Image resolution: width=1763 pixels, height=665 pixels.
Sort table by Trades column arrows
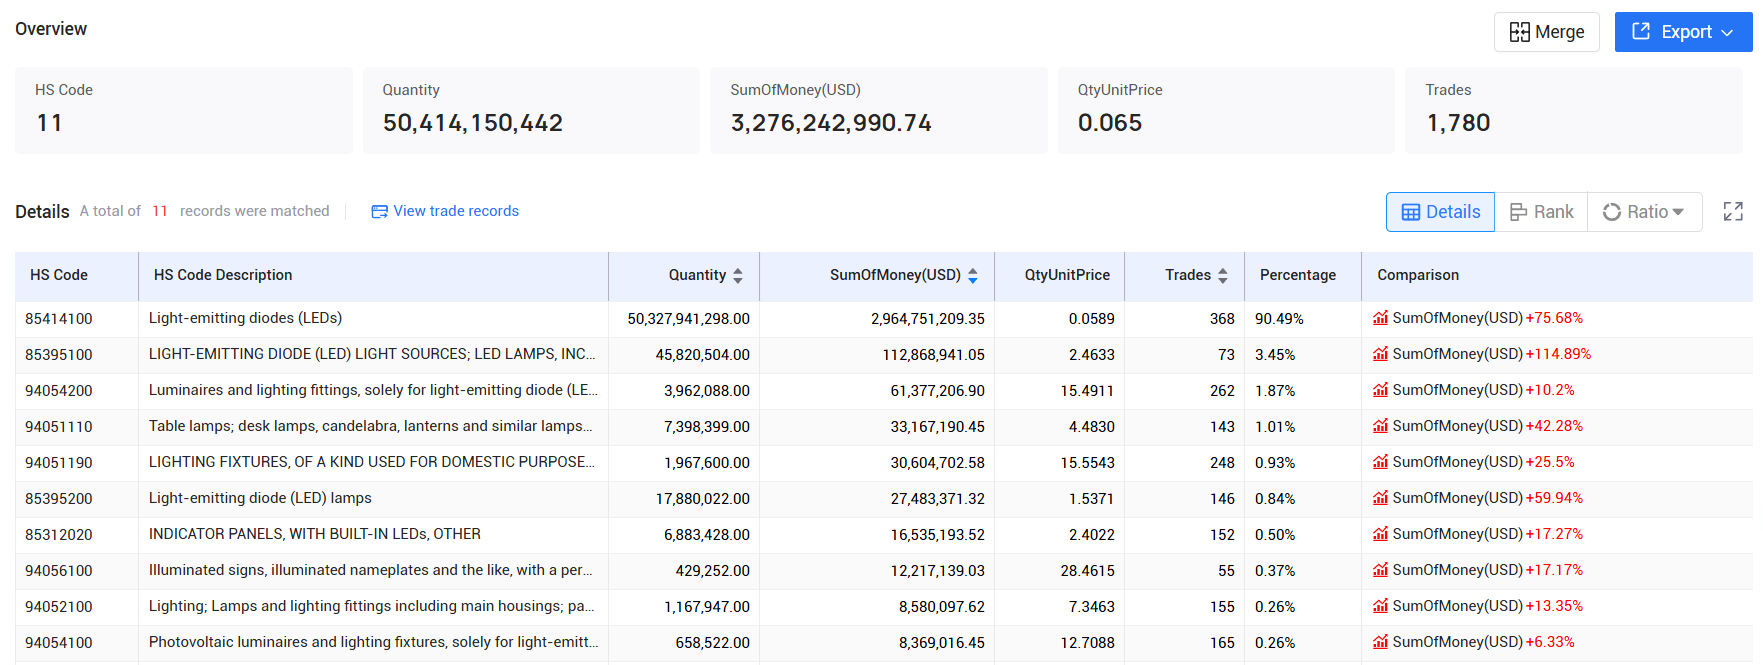point(1223,276)
